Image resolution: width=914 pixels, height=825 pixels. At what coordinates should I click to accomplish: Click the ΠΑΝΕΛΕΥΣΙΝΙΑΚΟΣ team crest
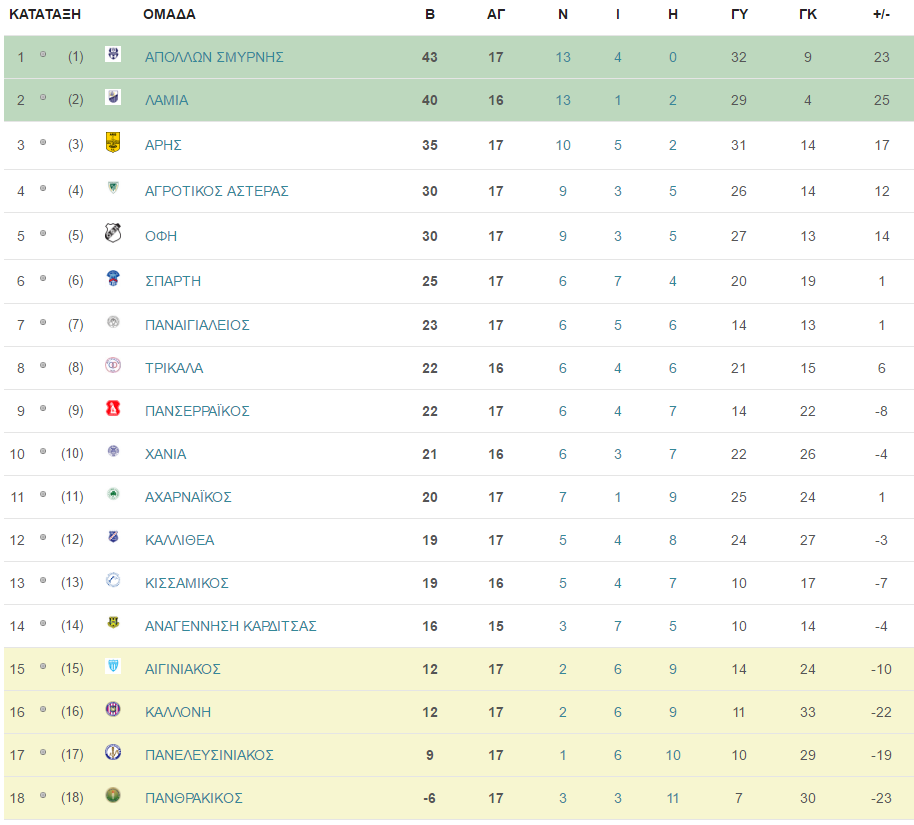point(113,752)
